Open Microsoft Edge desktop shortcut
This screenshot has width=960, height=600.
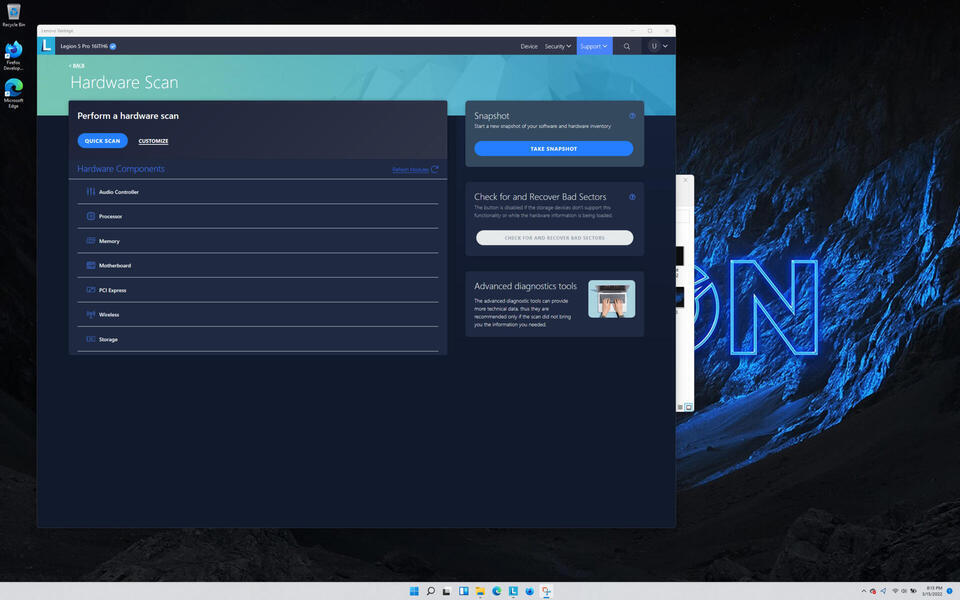13,93
